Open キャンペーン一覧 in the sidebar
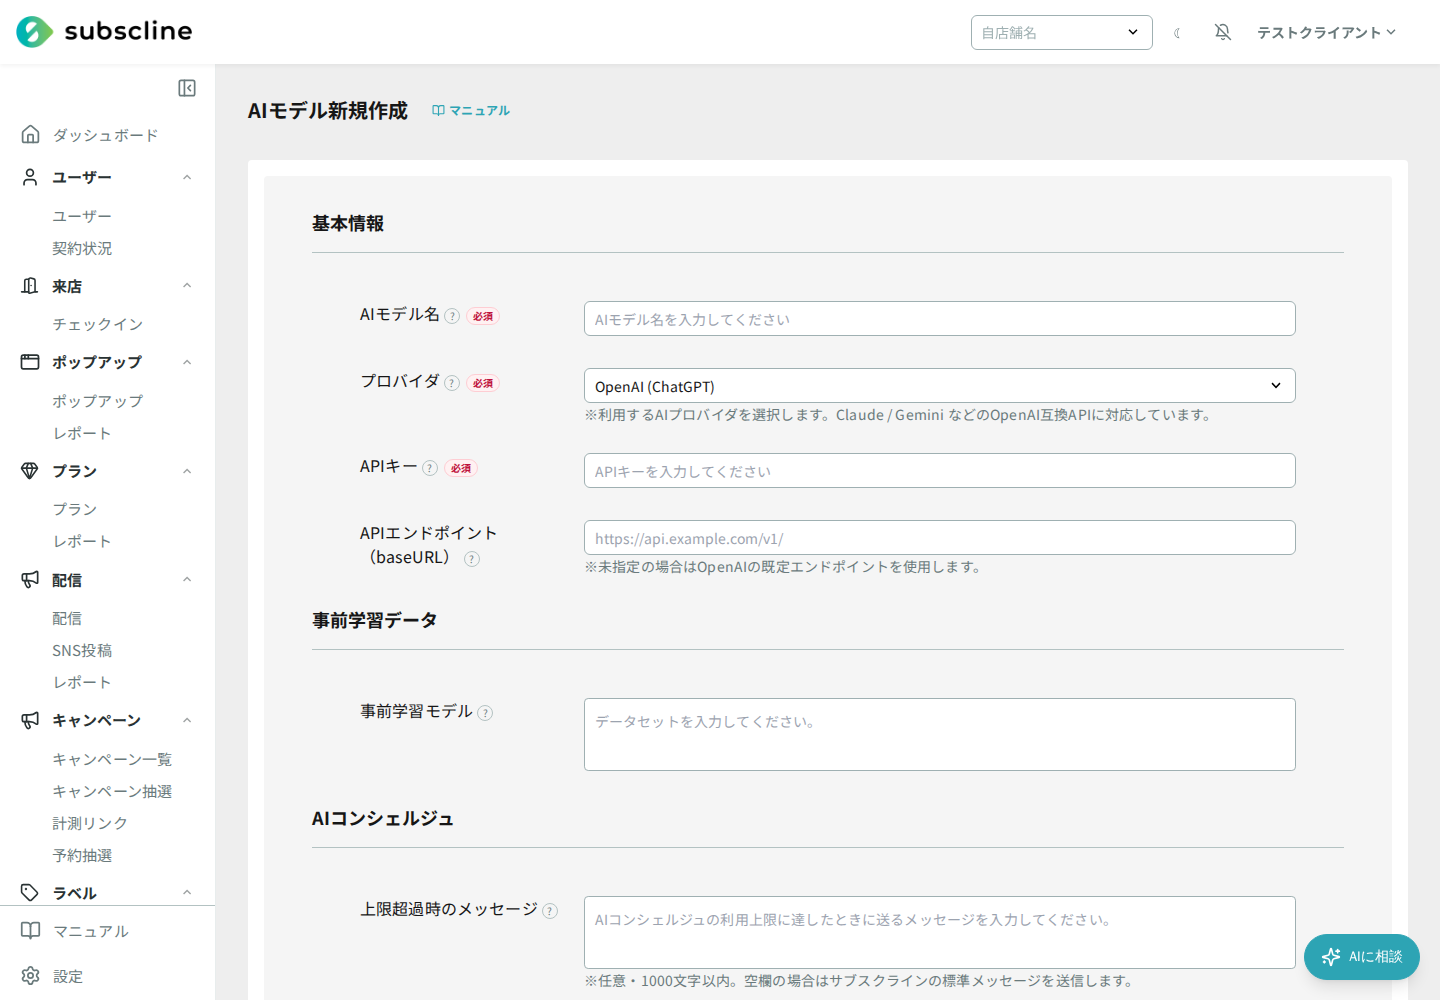Screen dimensions: 1440x1000 tap(112, 759)
